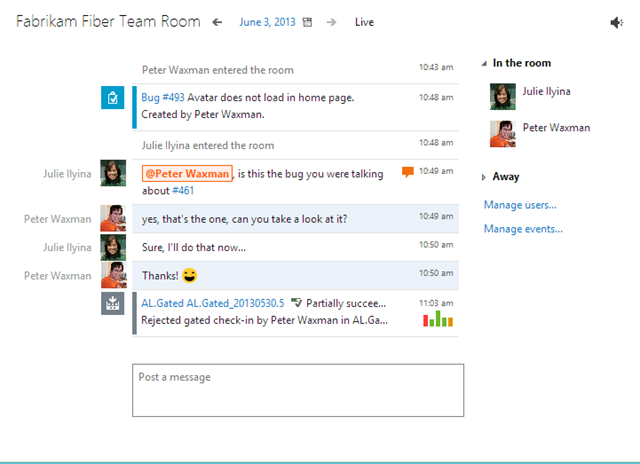Open the calendar date picker icon

pos(307,22)
